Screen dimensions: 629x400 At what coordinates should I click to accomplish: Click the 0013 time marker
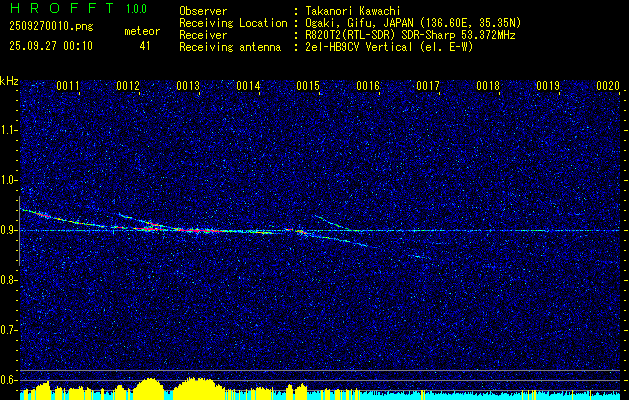click(x=188, y=86)
